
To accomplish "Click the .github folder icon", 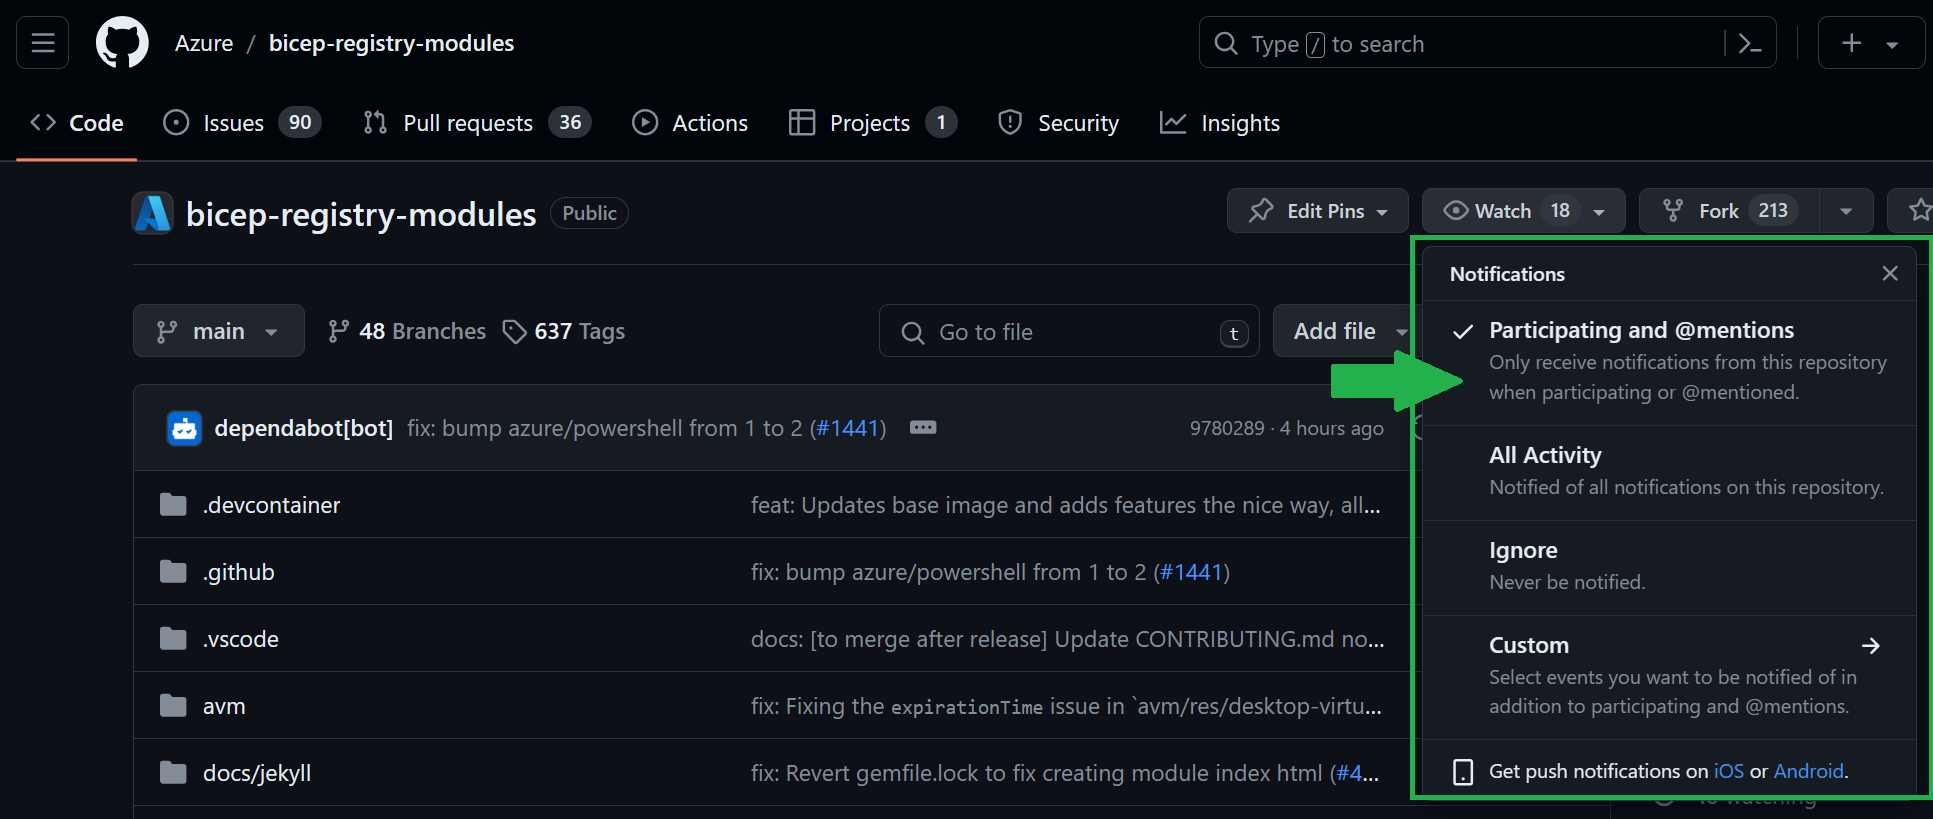I will pyautogui.click(x=173, y=572).
